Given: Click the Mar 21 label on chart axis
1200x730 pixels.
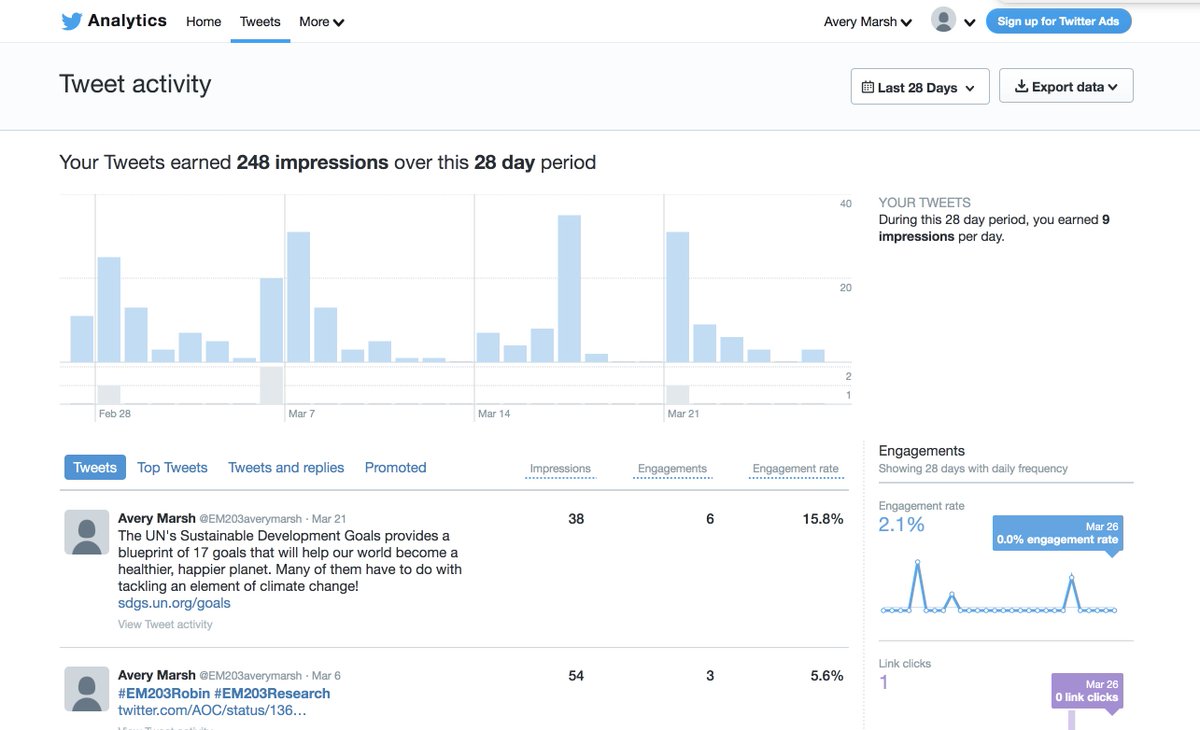Looking at the screenshot, I should [684, 413].
